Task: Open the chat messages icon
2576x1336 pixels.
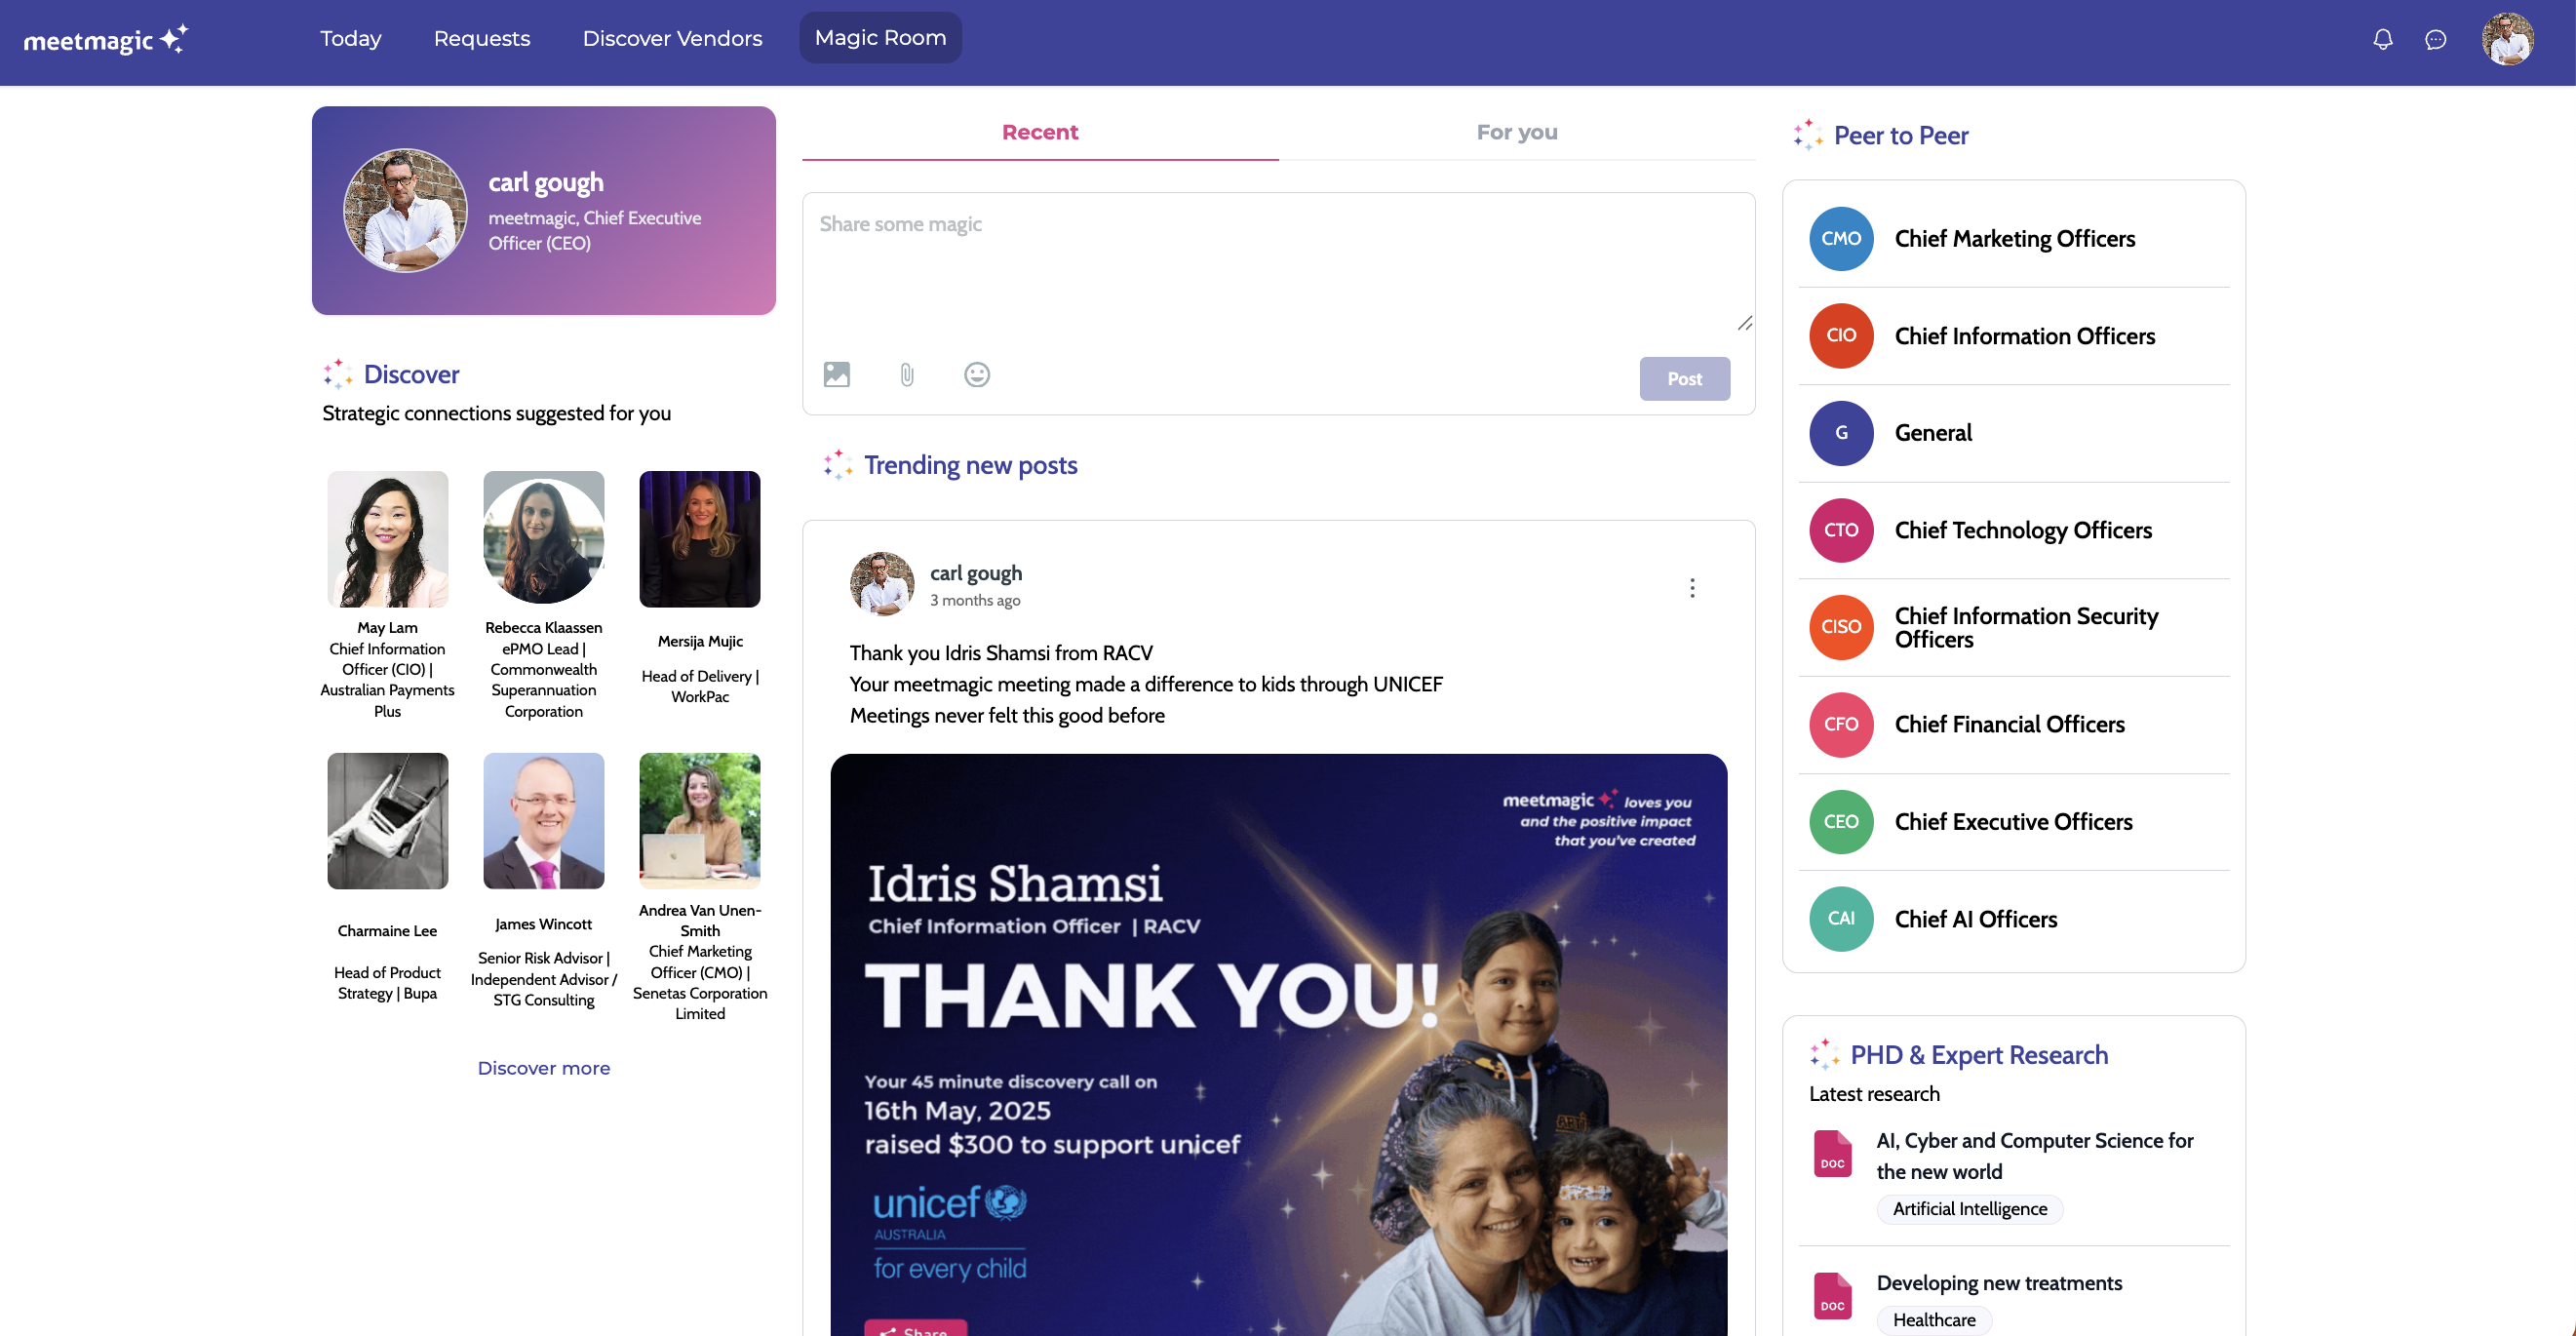Action: 2436,39
